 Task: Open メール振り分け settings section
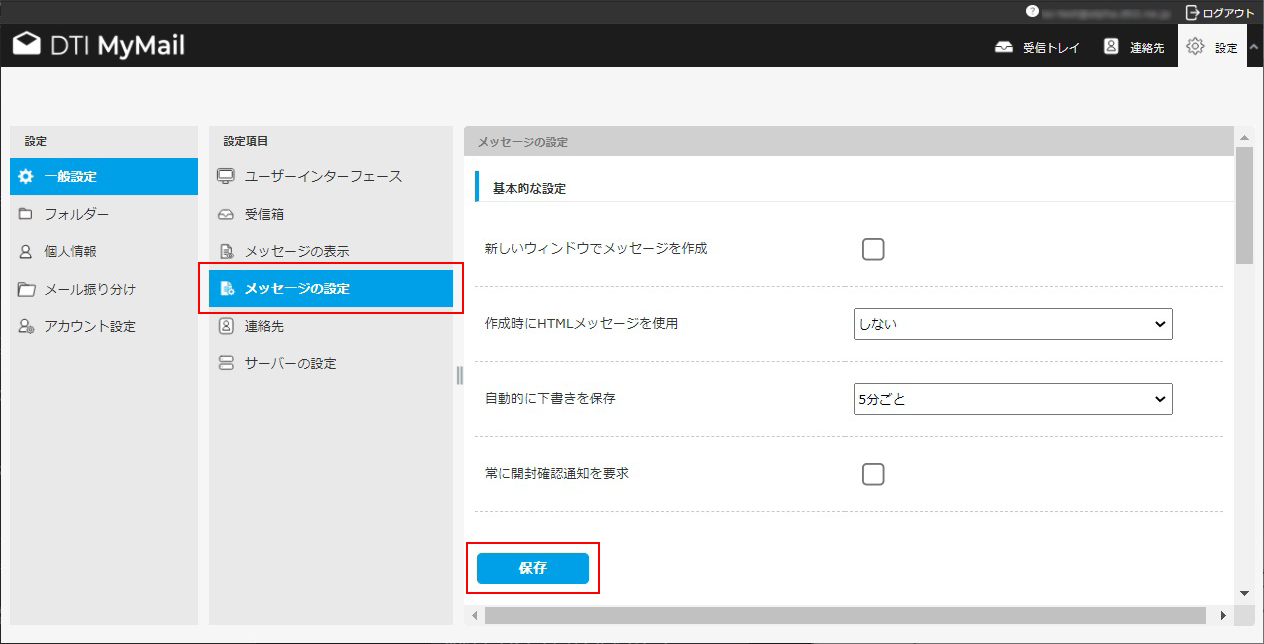point(104,289)
